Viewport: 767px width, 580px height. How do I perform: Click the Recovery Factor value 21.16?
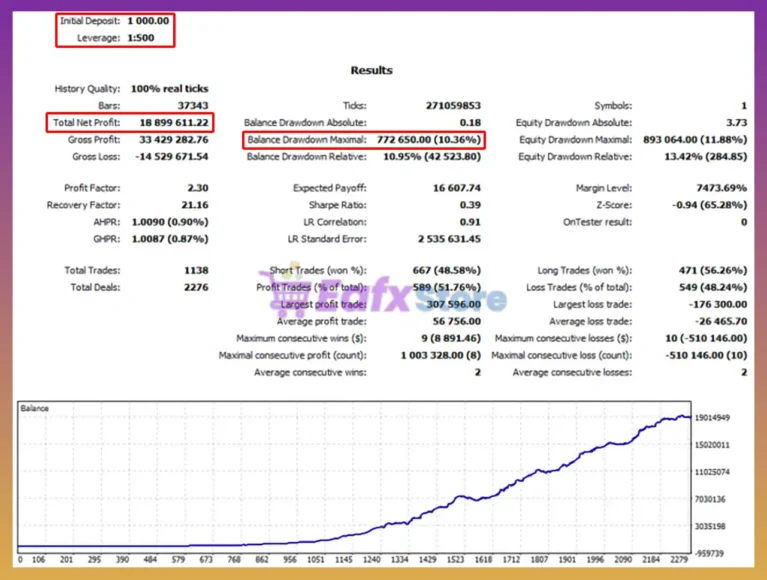[x=195, y=205]
